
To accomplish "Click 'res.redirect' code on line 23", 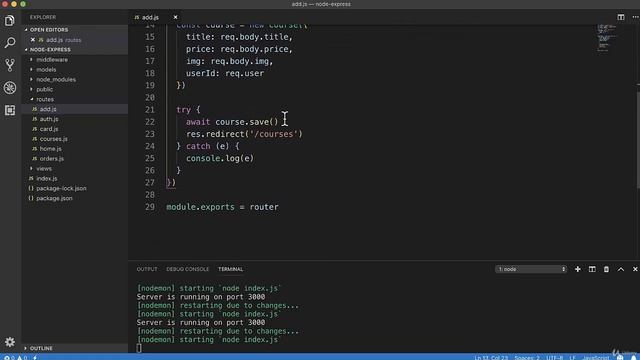I will [x=216, y=134].
